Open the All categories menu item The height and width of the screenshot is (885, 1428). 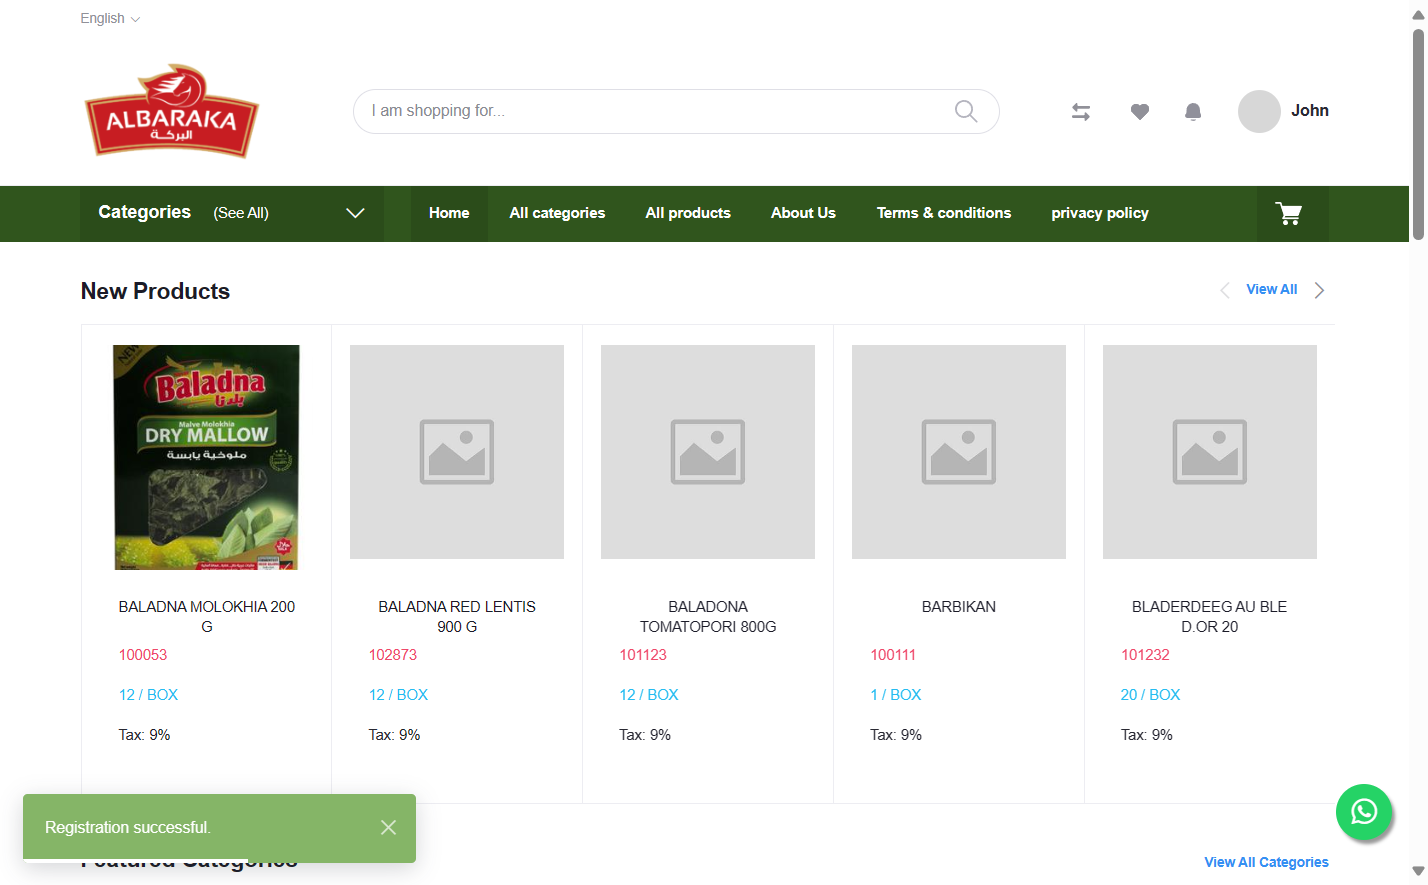point(557,213)
